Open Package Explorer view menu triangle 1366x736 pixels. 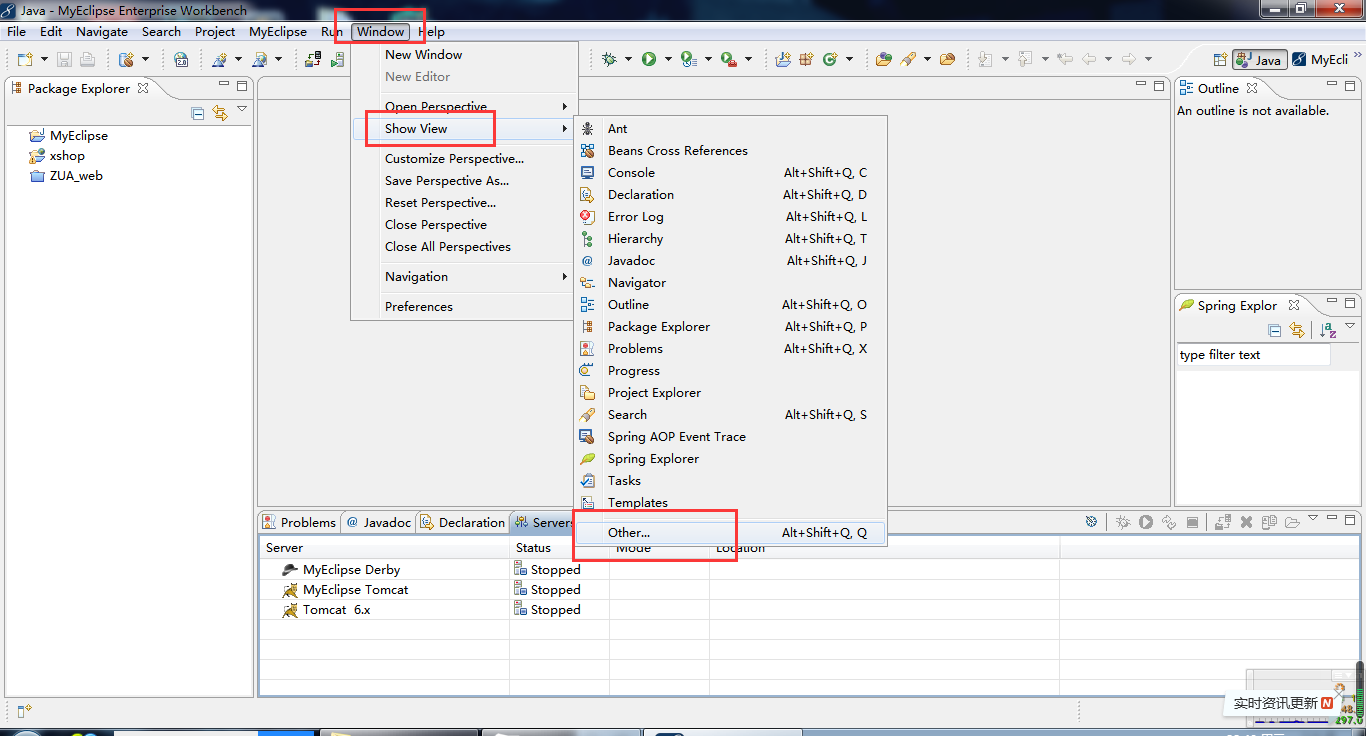click(241, 108)
